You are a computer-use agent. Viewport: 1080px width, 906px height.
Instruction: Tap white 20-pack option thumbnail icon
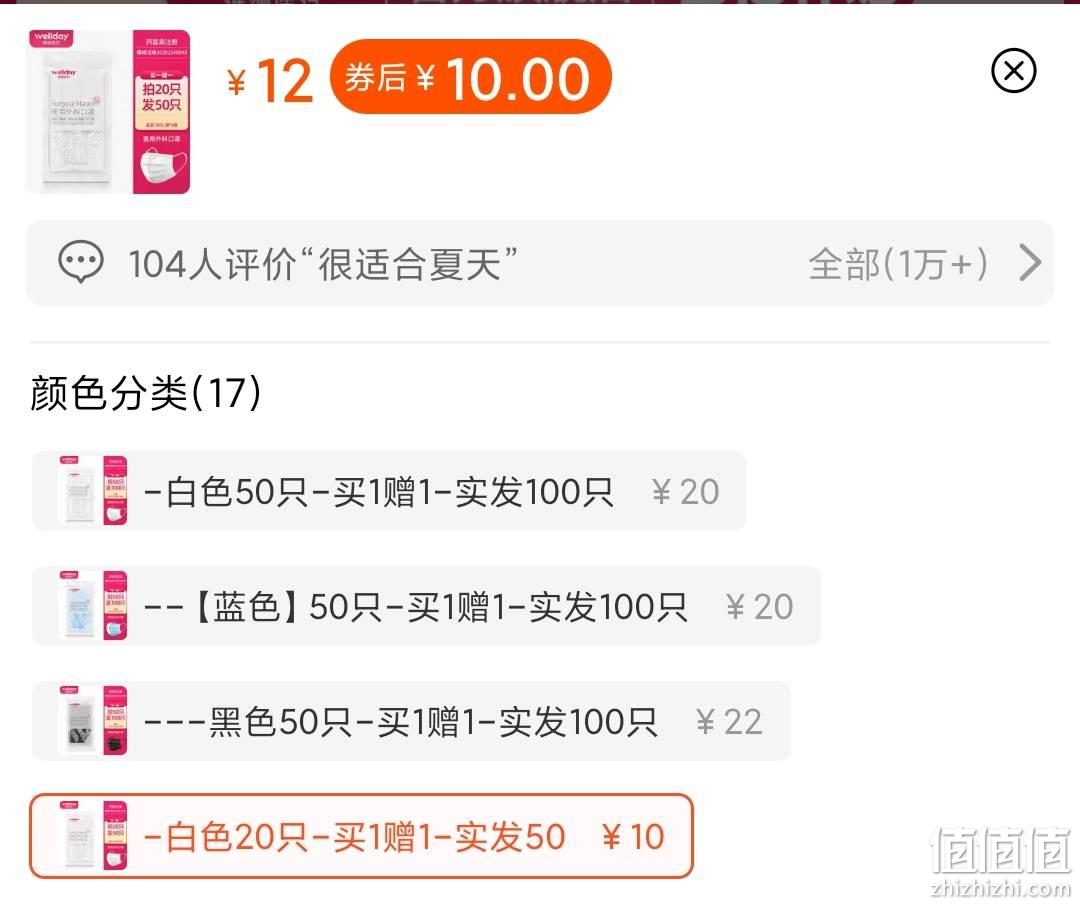tap(93, 836)
